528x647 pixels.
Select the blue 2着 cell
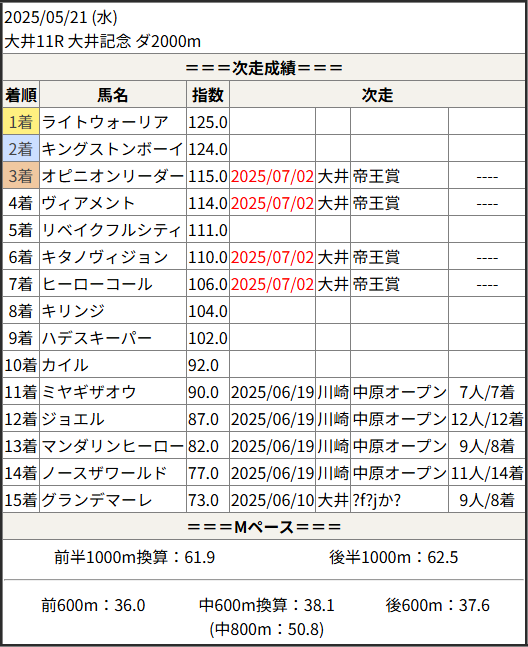[x=21, y=149]
